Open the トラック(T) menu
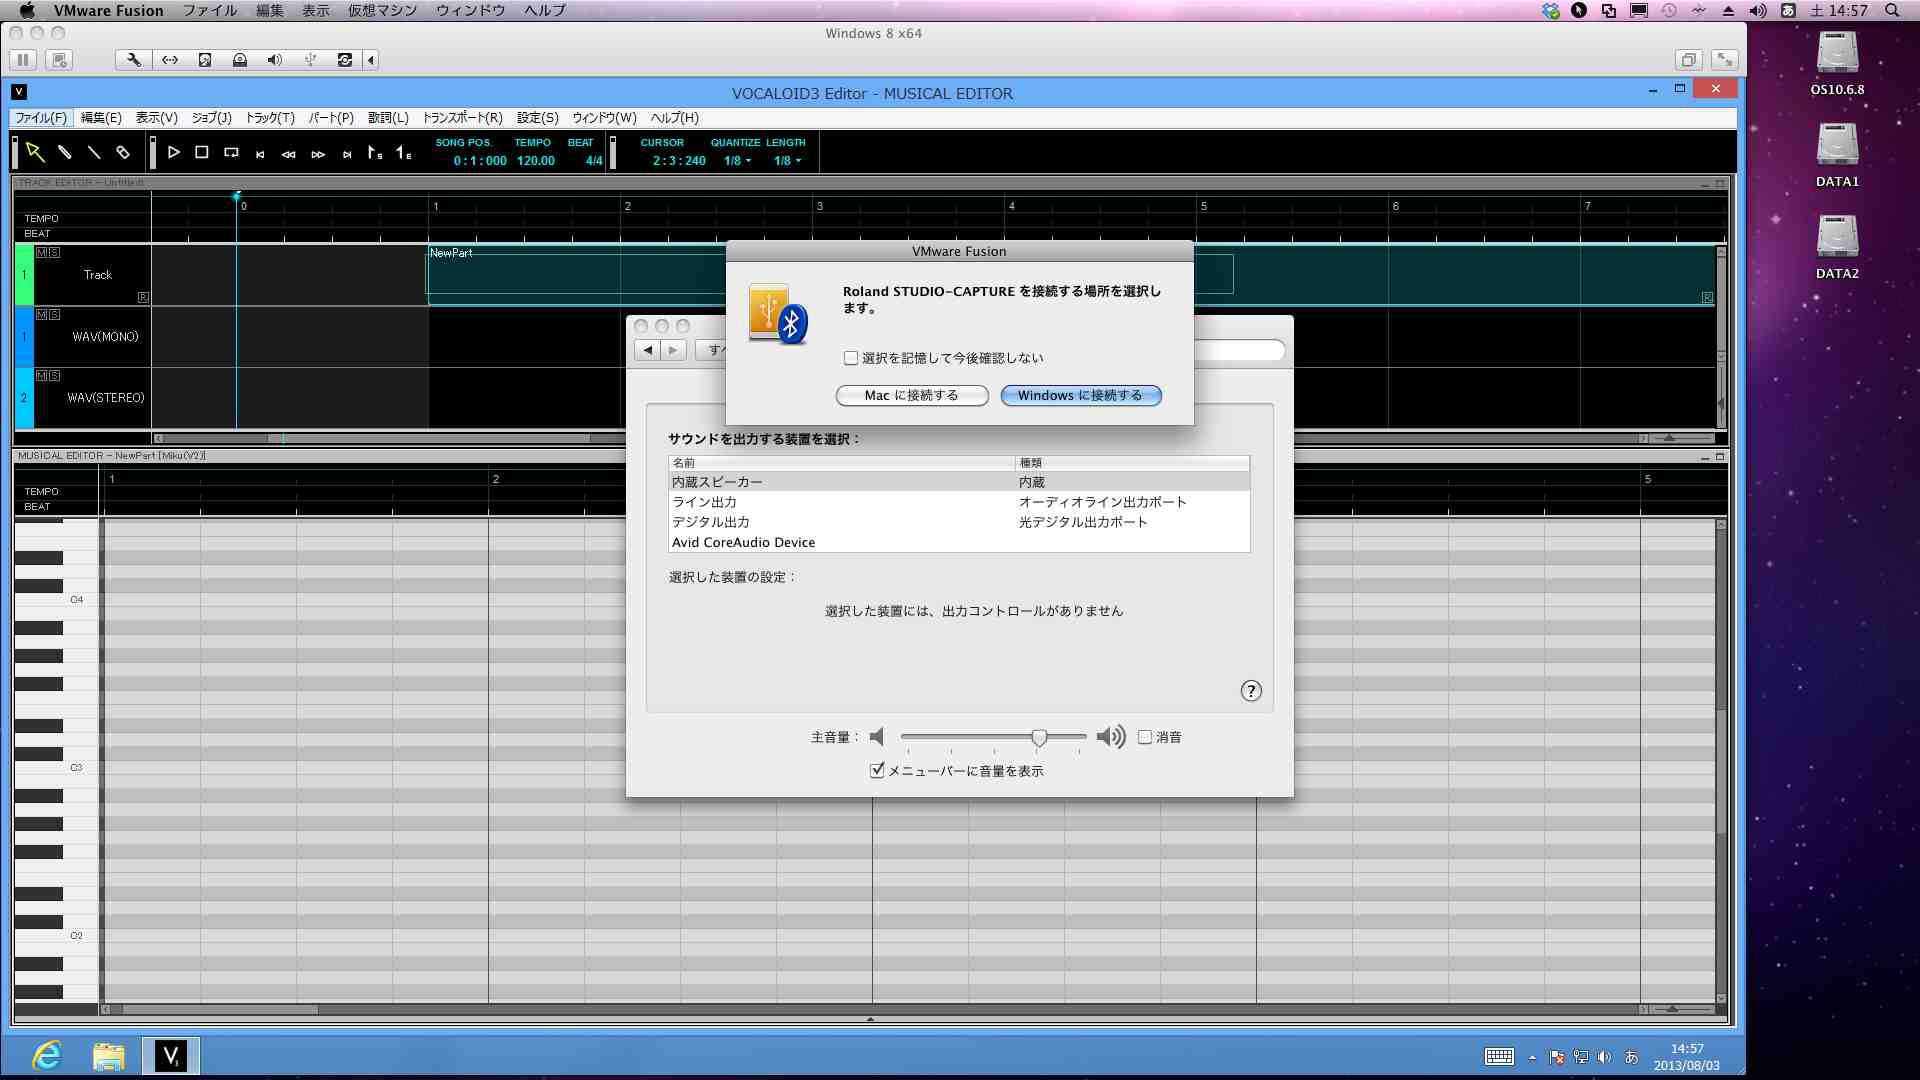Image resolution: width=1920 pixels, height=1080 pixels. [x=270, y=118]
